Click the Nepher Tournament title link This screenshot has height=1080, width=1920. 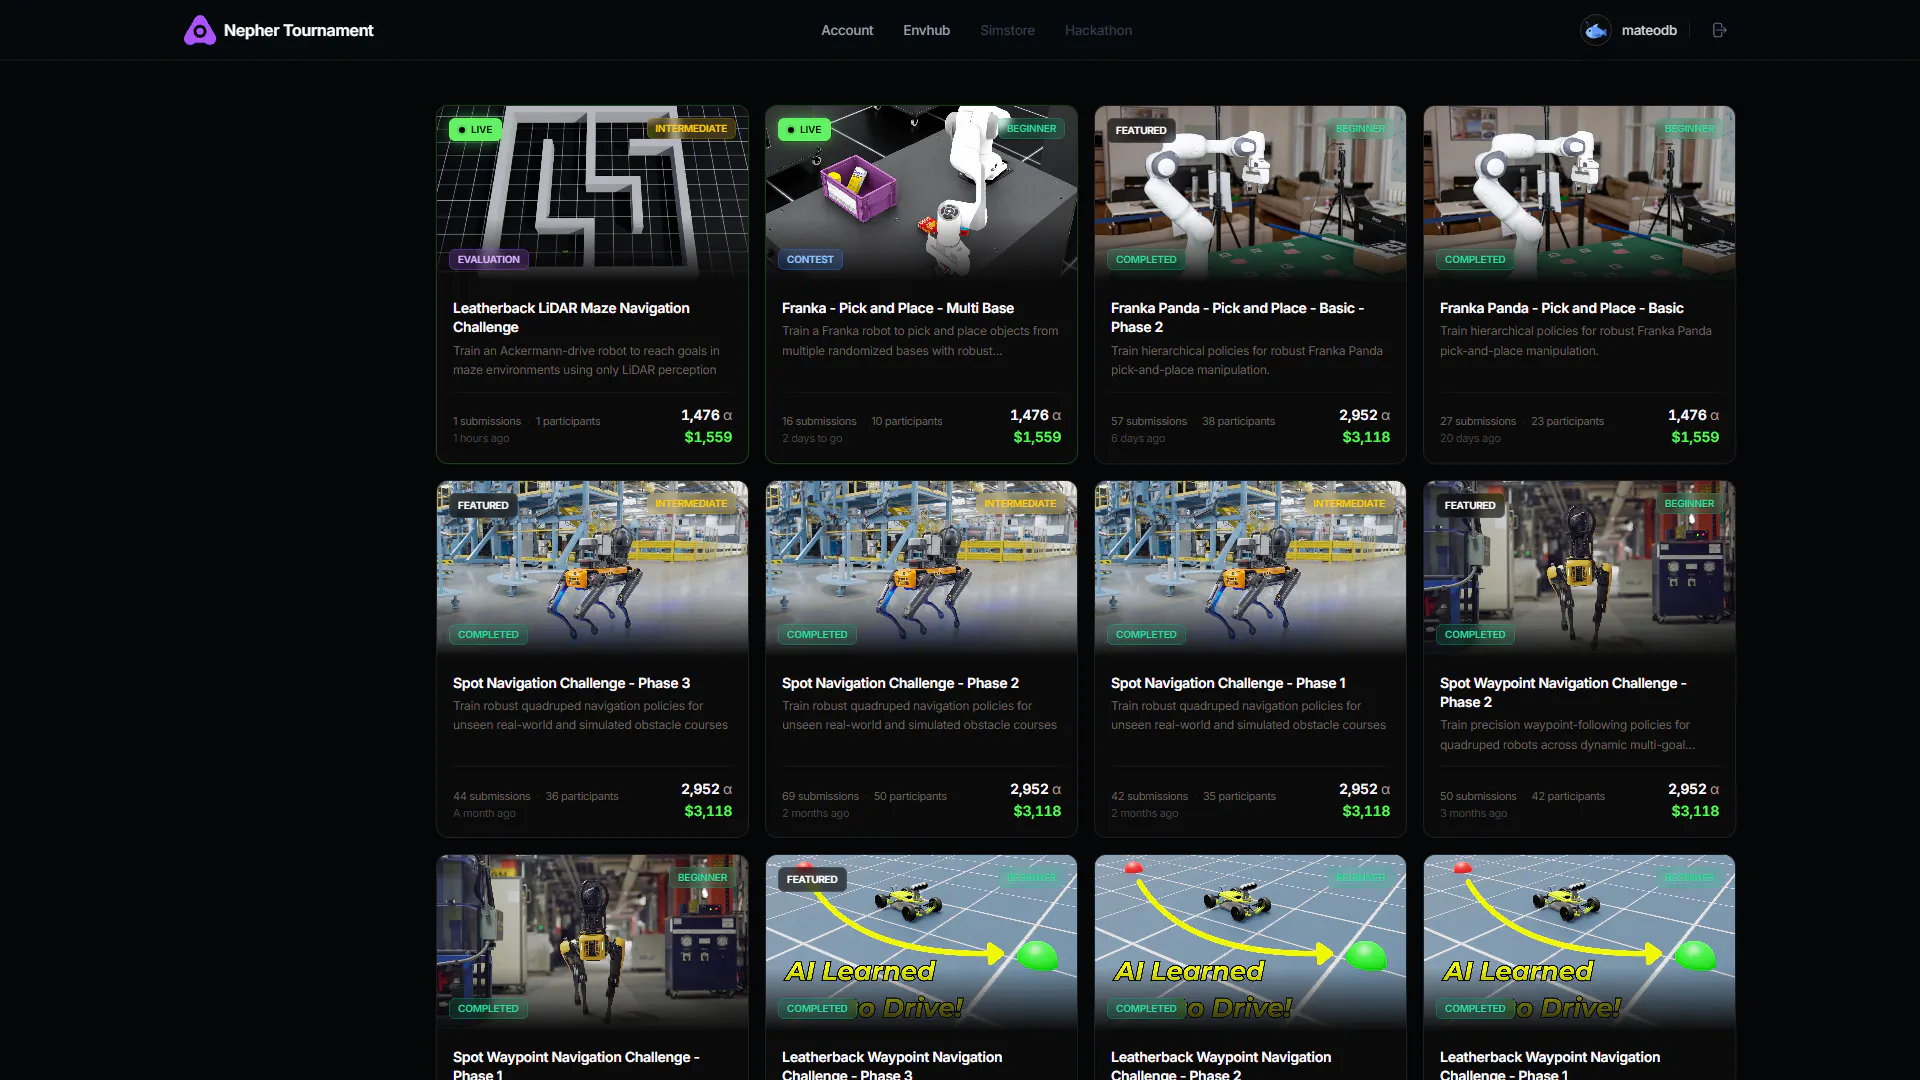(298, 30)
